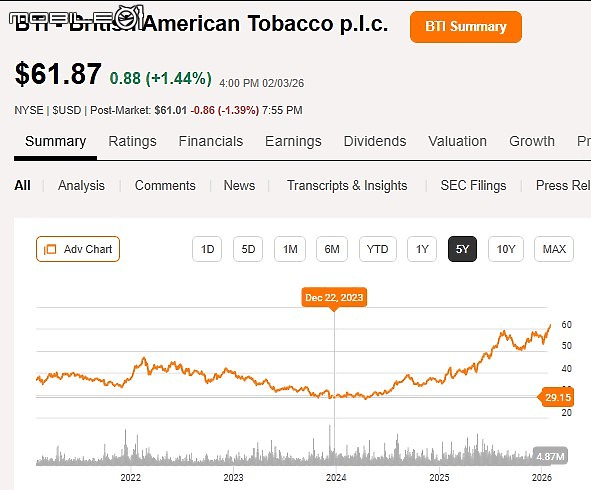Click the 29.15 price label on chart
591x490 pixels.
pyautogui.click(x=557, y=397)
